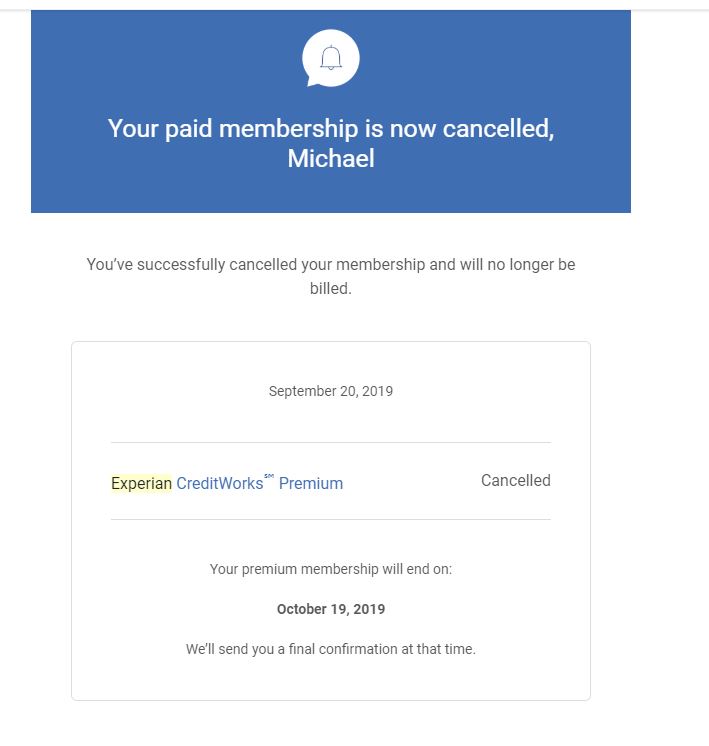The image size is (709, 746).
Task: Click the Premium text in the product name
Action: click(311, 483)
